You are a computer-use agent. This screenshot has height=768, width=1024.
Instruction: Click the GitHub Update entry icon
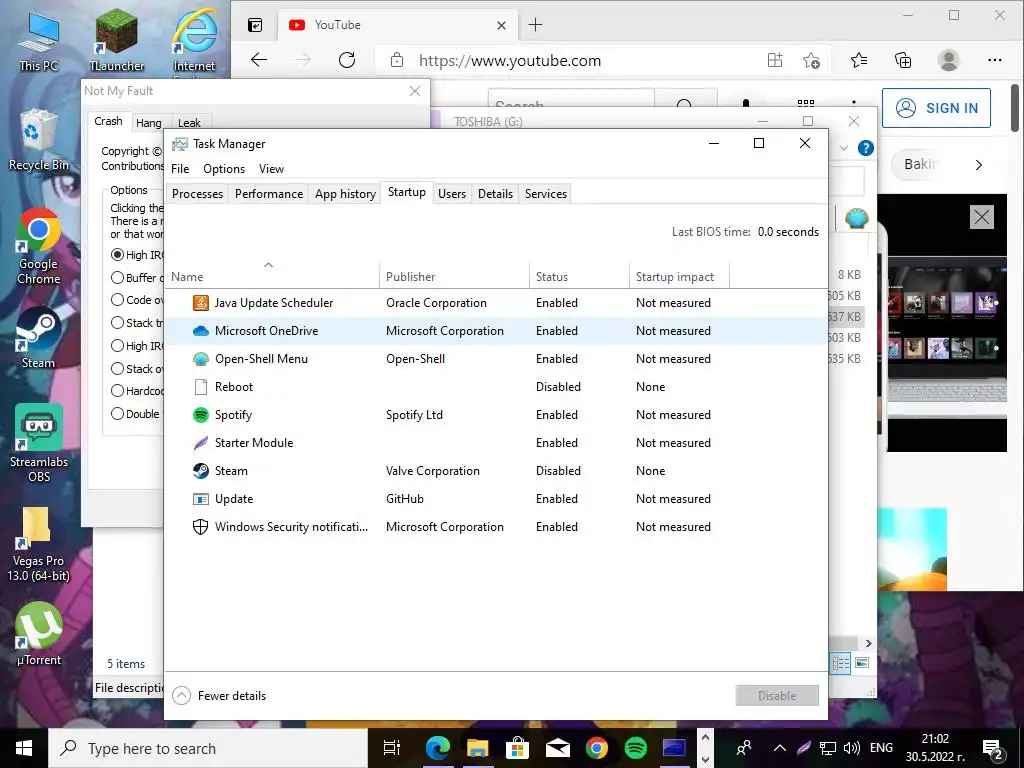pyautogui.click(x=201, y=499)
